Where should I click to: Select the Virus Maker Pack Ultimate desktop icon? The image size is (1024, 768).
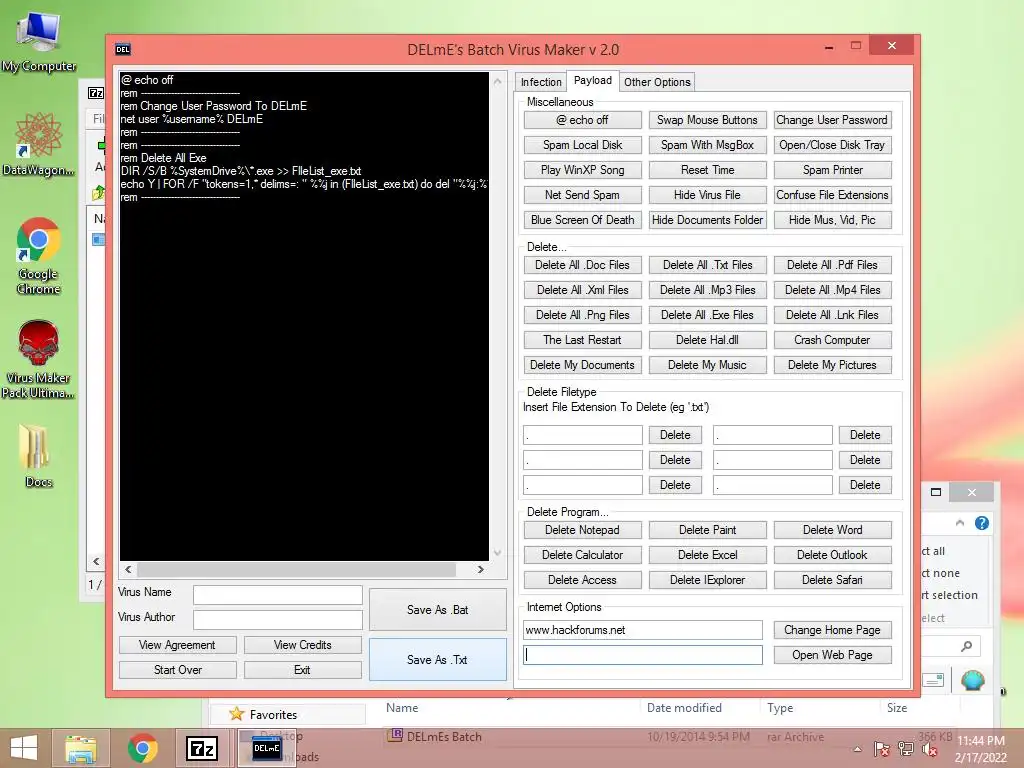39,359
